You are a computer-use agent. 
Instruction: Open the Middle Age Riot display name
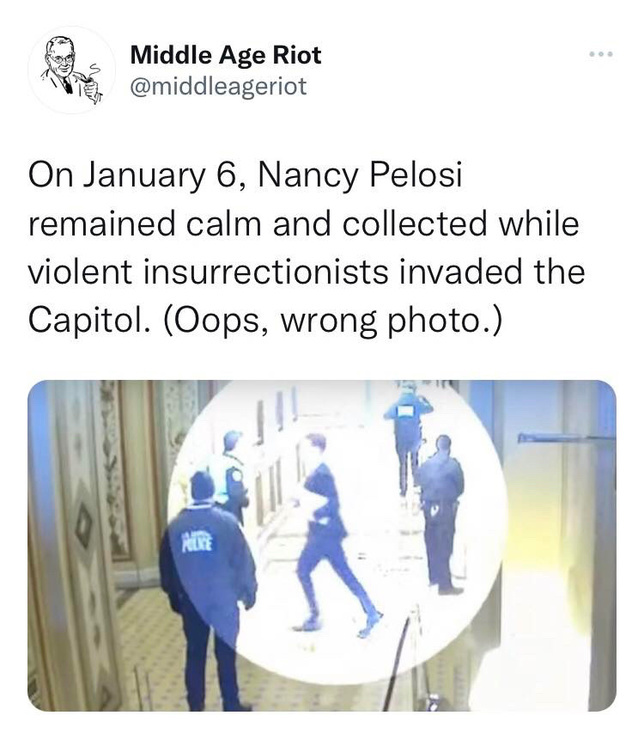(226, 55)
